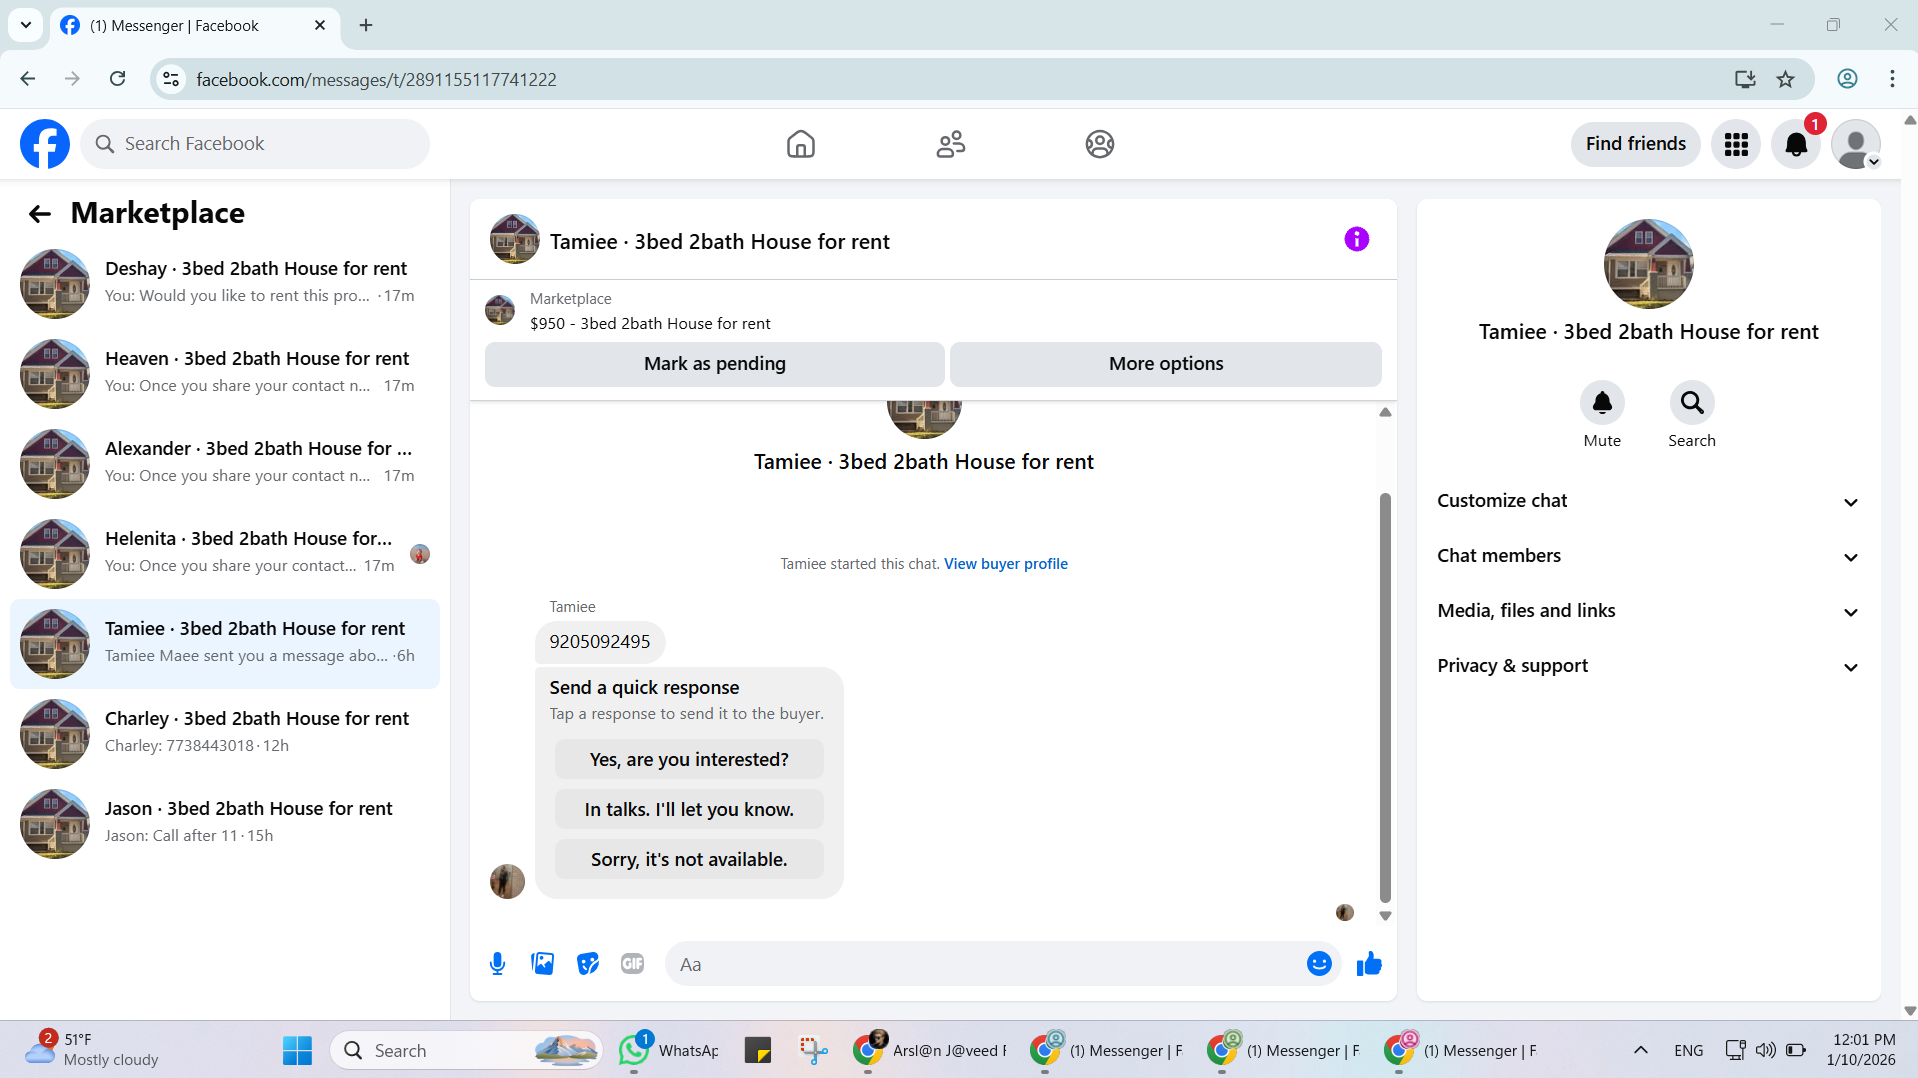Go back using the Marketplace arrow

tap(40, 213)
